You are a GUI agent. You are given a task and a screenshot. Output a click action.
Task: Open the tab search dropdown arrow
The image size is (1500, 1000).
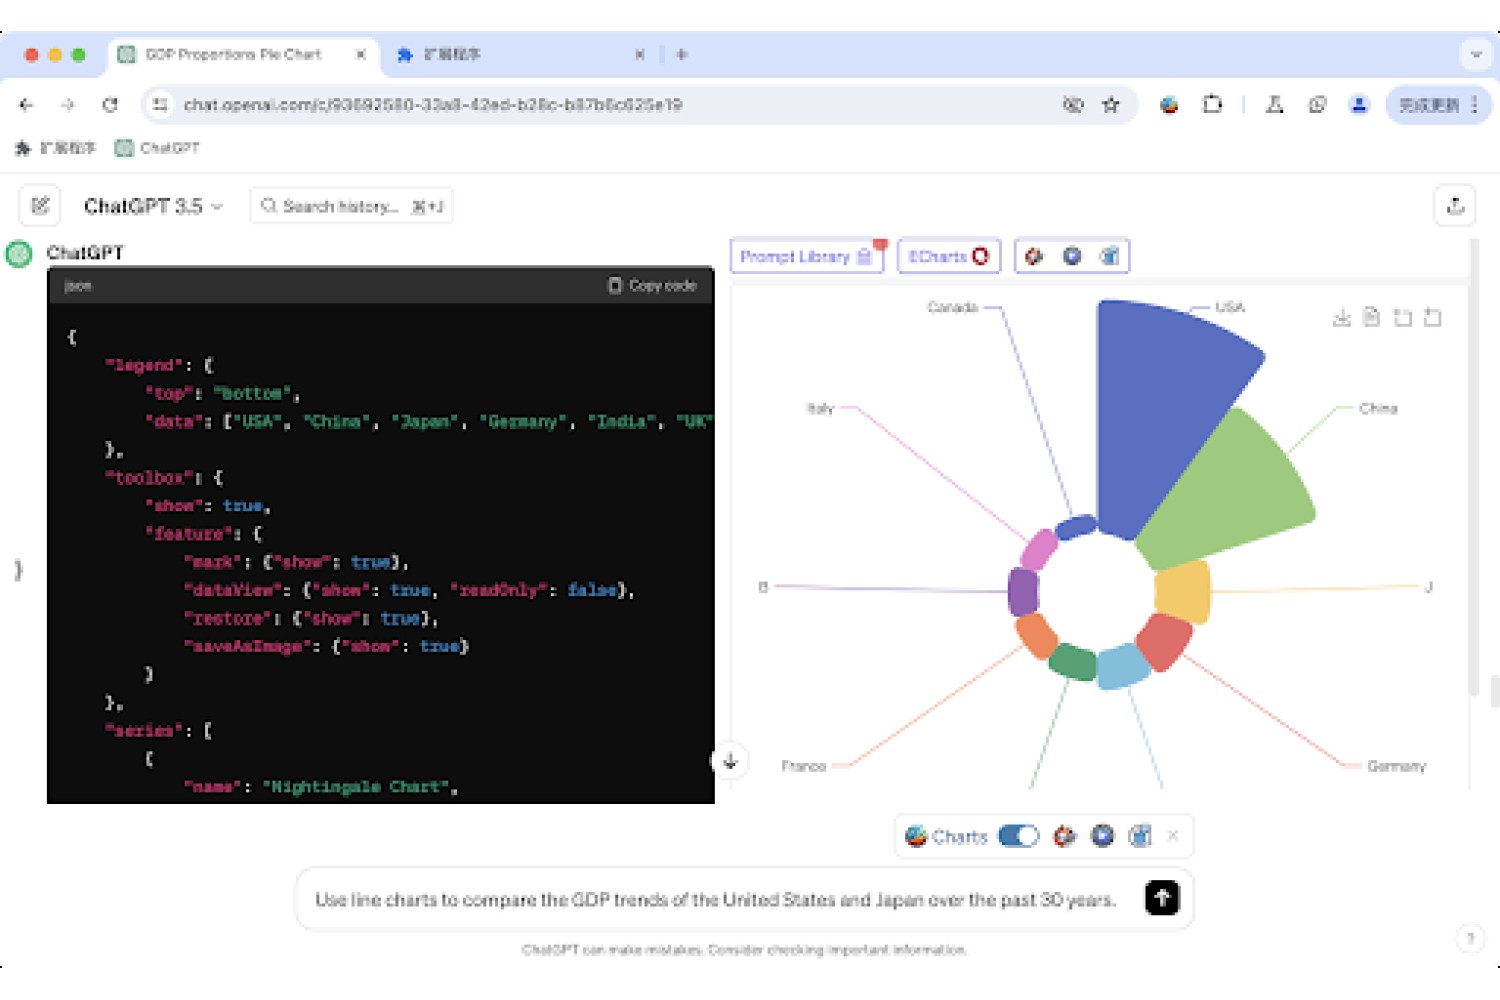coord(1476,55)
